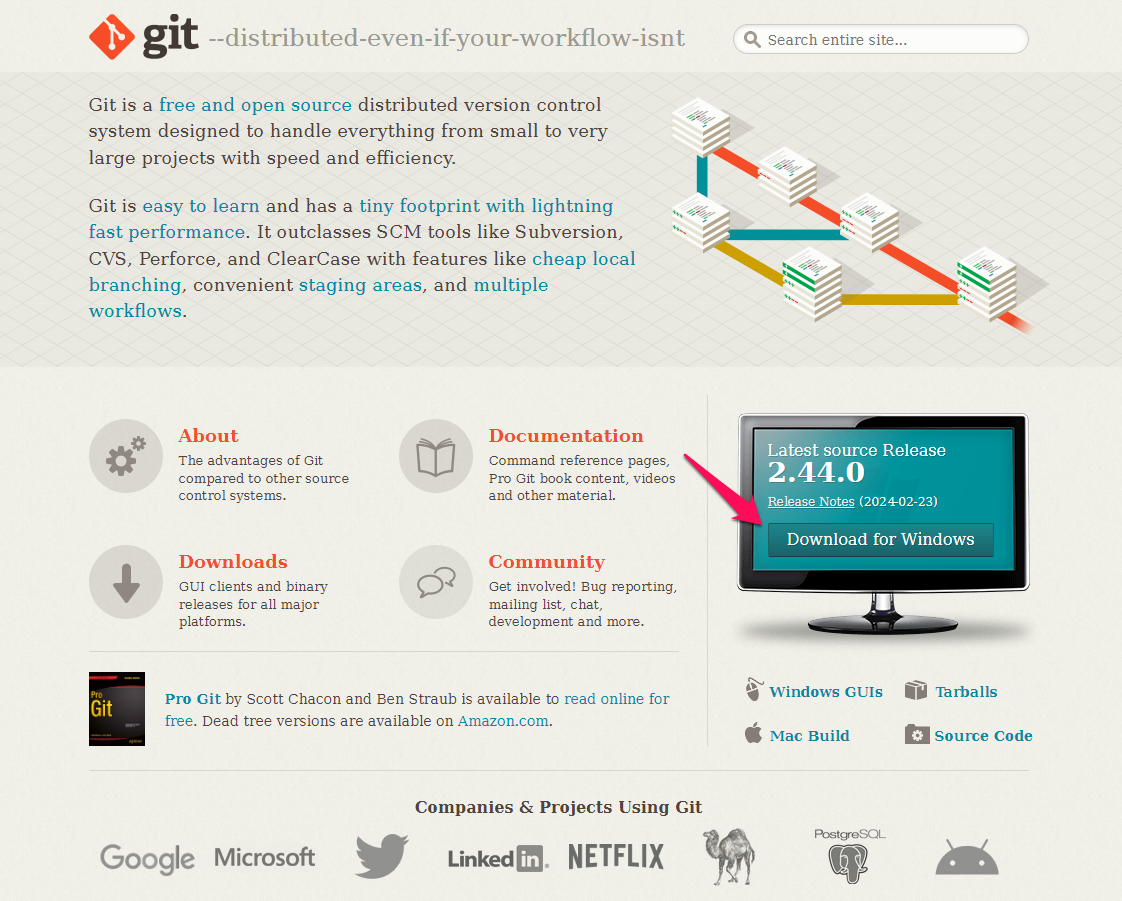Click the --distributed-even-if-your-workflow-isnt tagline
This screenshot has width=1122, height=901.
coord(447,38)
